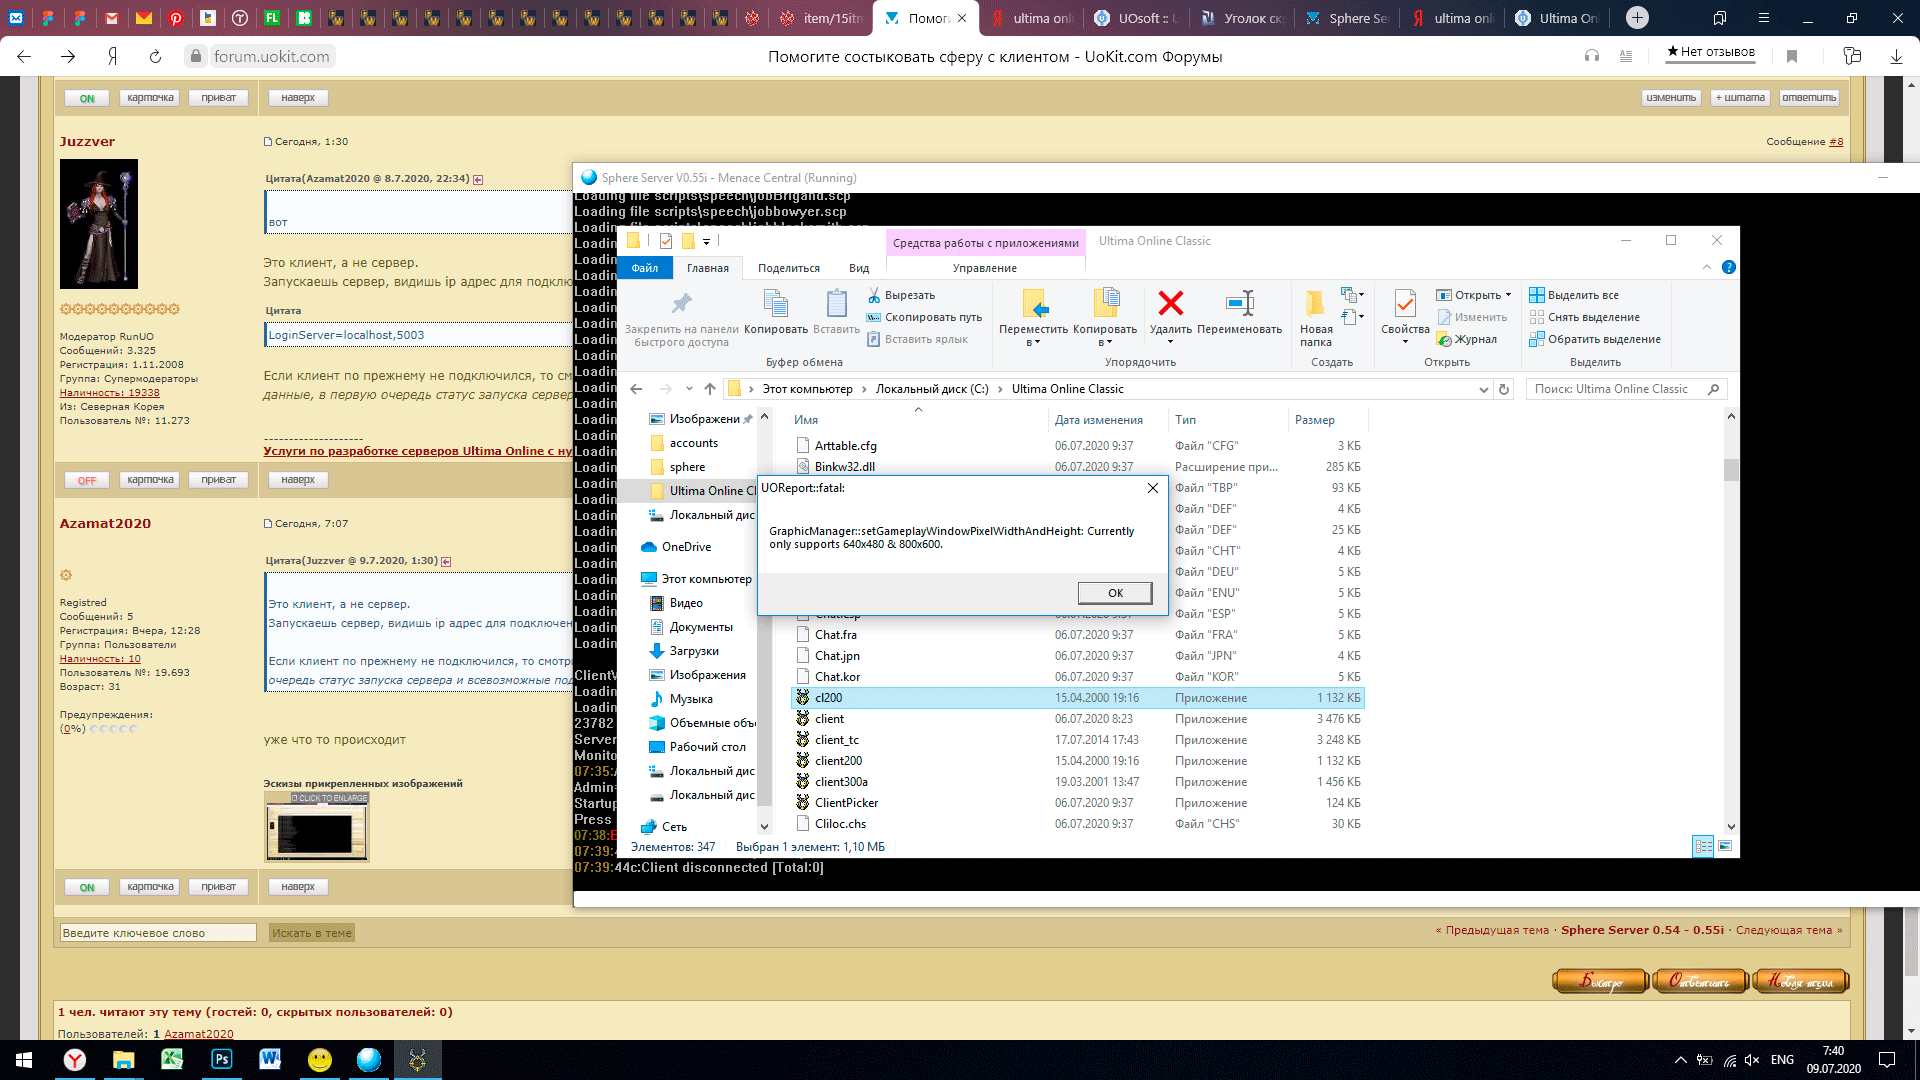Toggle the ON status button under Juzzver
The height and width of the screenshot is (1080, 1920).
click(x=87, y=887)
